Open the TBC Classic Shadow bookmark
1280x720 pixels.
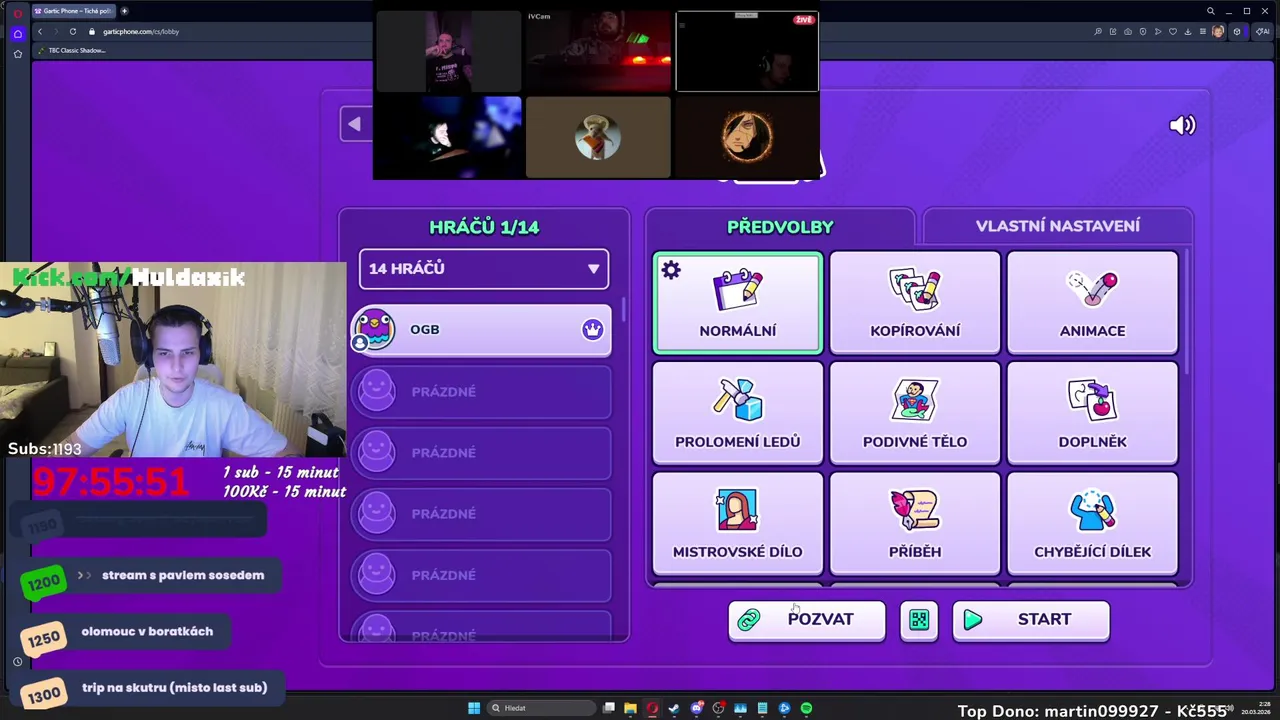[x=72, y=50]
